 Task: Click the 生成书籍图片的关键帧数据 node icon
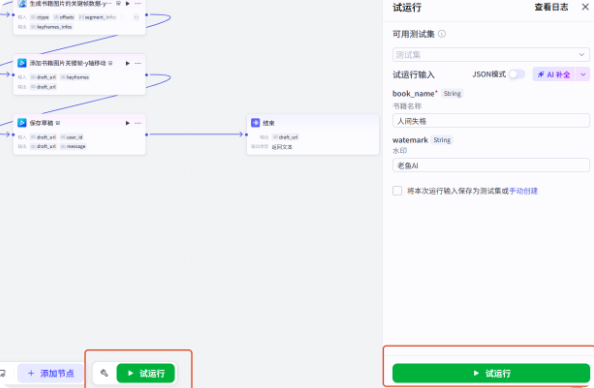[x=22, y=3]
